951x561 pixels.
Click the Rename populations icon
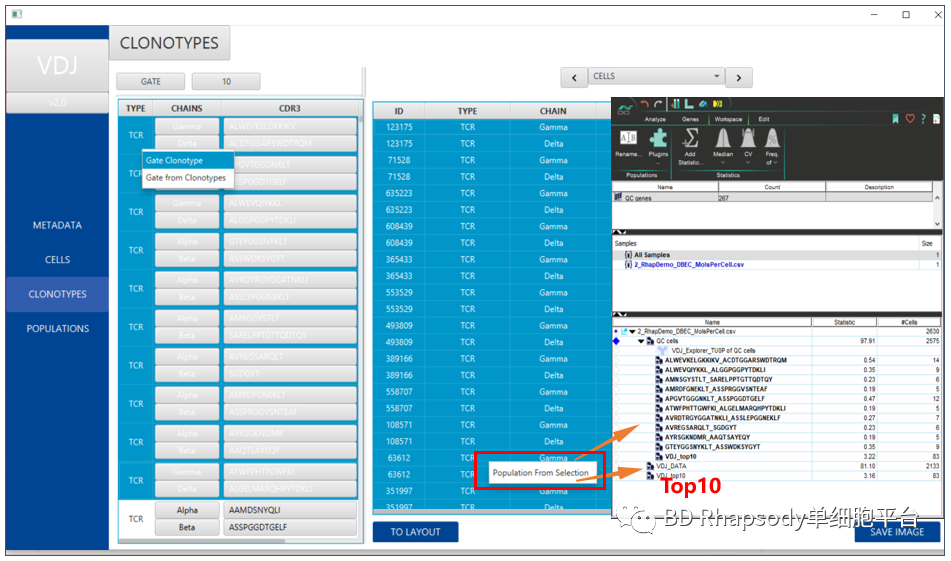click(x=629, y=139)
